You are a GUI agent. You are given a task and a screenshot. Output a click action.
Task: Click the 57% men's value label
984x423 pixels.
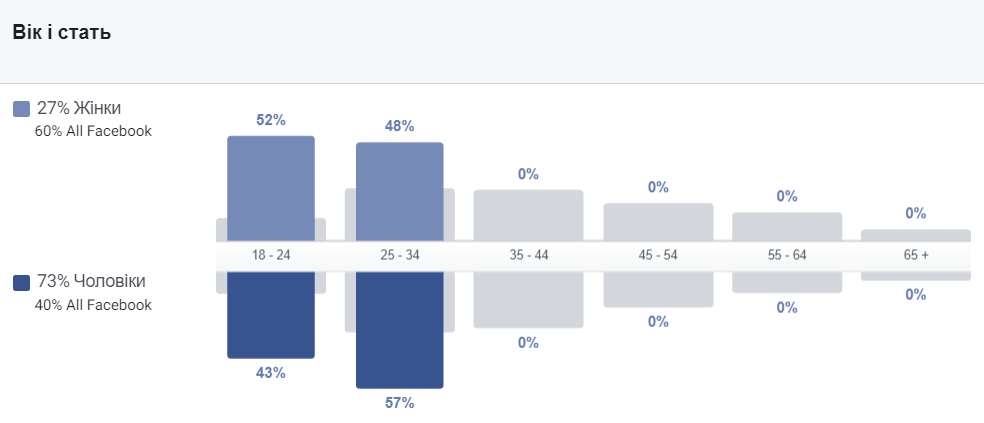400,403
